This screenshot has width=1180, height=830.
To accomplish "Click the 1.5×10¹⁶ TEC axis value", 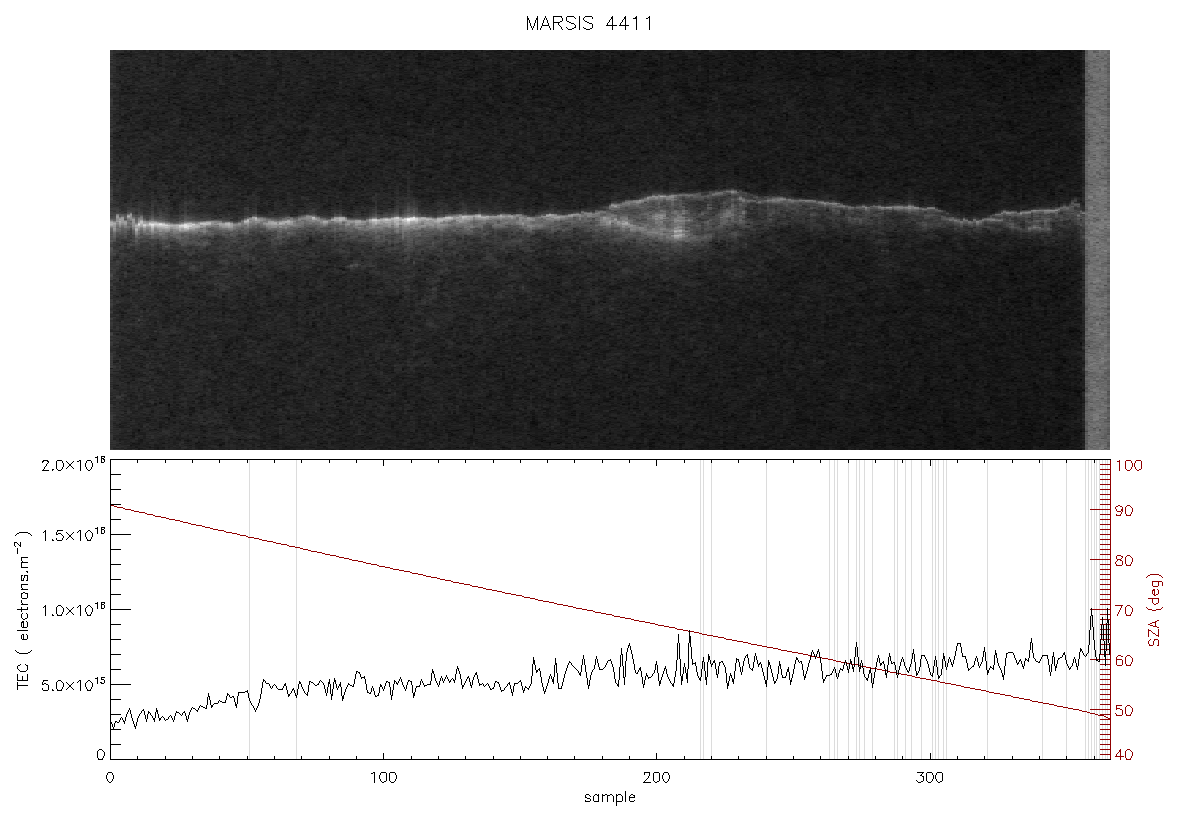I will point(73,535).
